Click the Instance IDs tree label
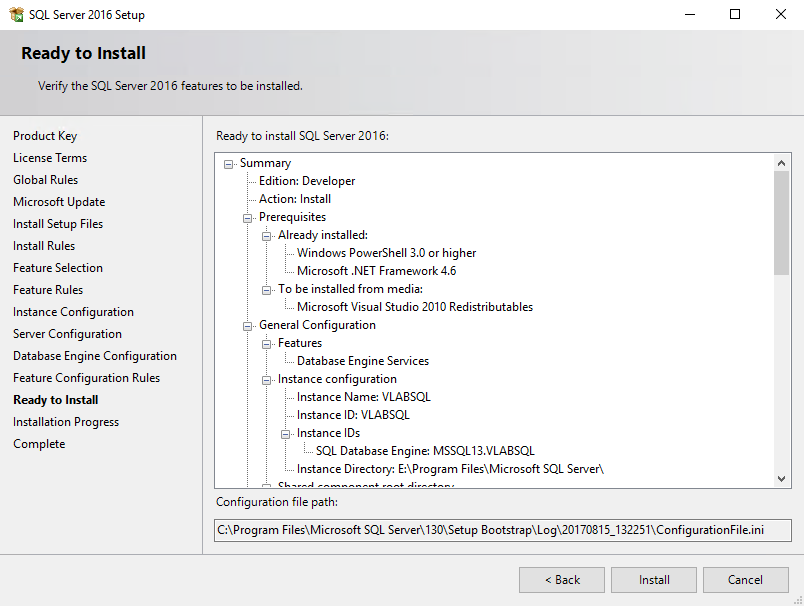Image resolution: width=804 pixels, height=606 pixels. point(328,433)
